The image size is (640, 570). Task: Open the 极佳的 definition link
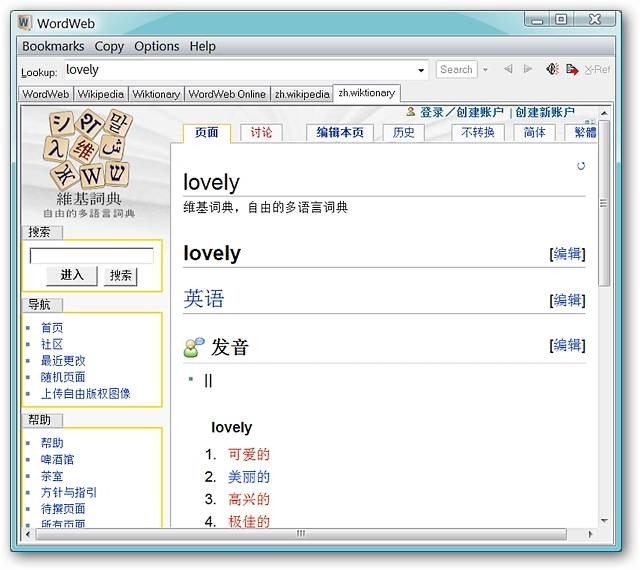click(x=249, y=521)
